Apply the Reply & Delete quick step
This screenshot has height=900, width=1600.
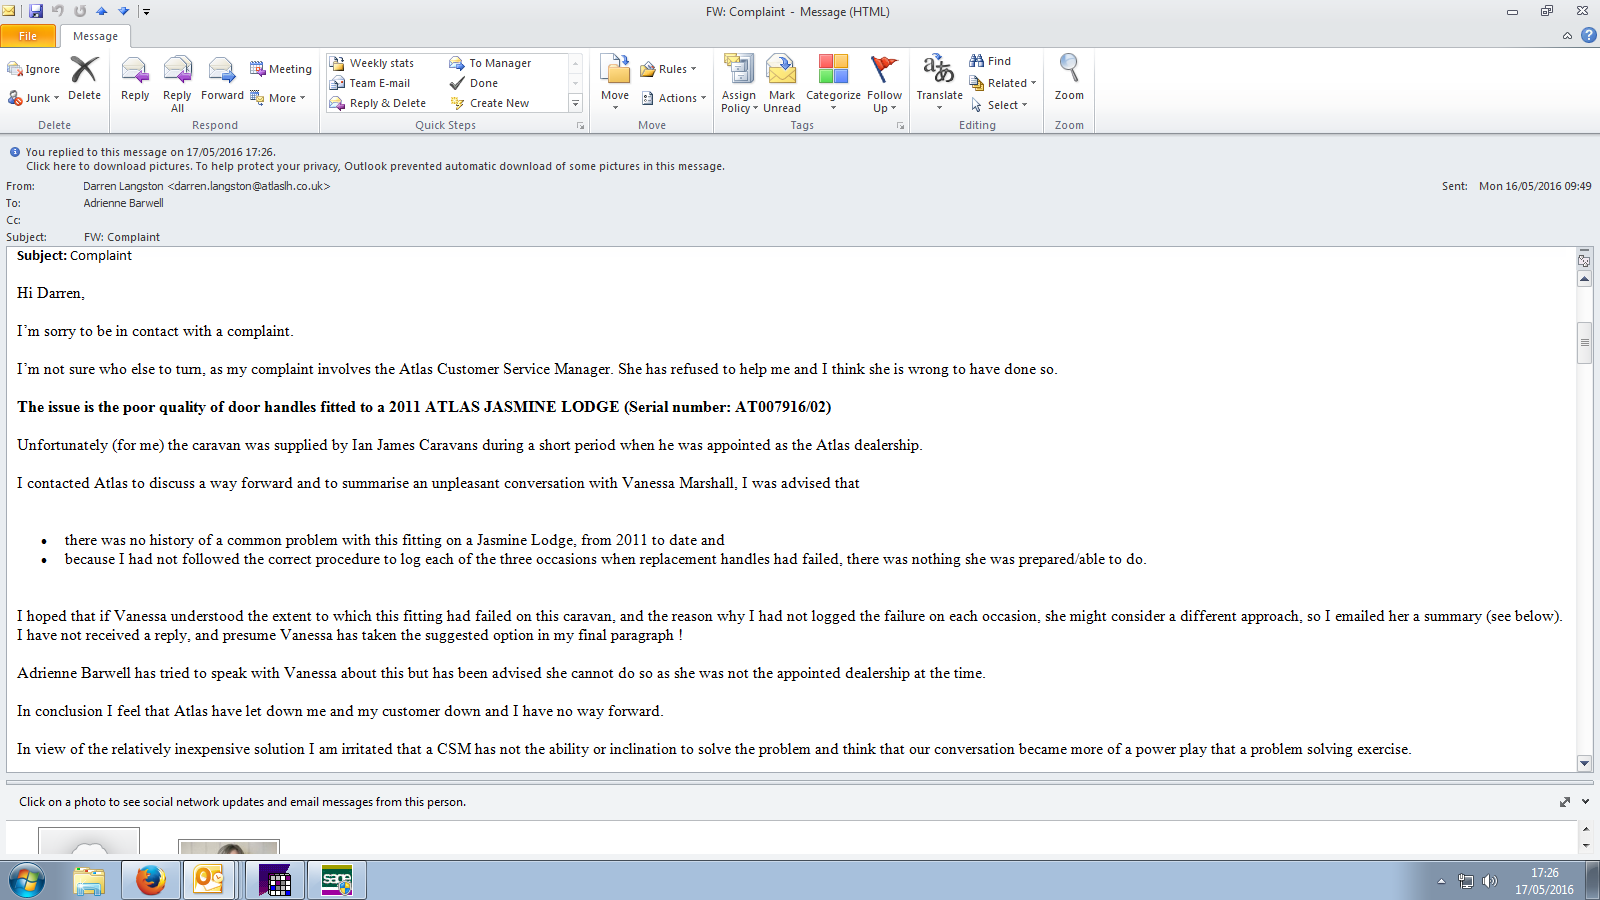pyautogui.click(x=378, y=103)
